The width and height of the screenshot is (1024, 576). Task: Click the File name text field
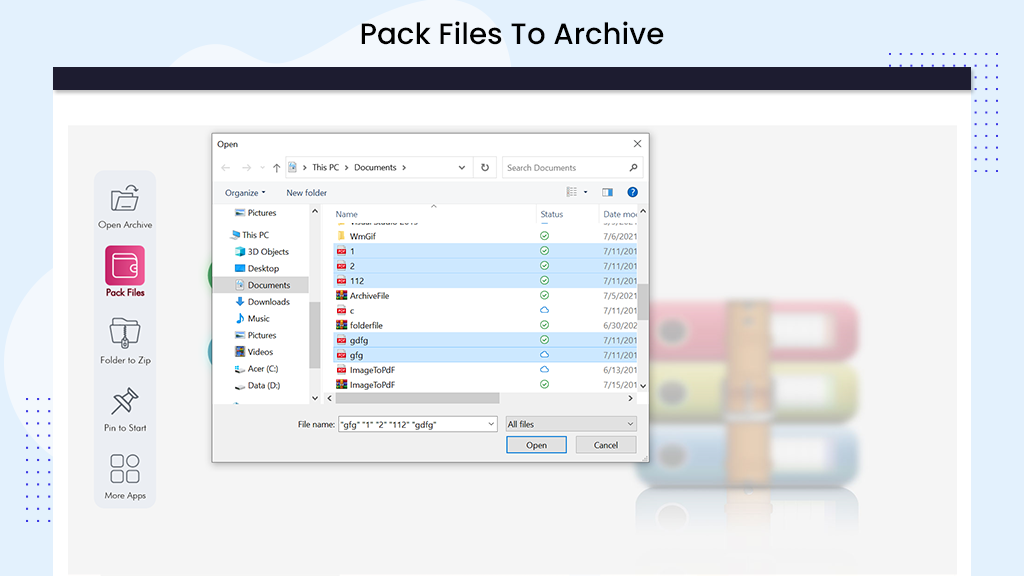click(x=412, y=424)
